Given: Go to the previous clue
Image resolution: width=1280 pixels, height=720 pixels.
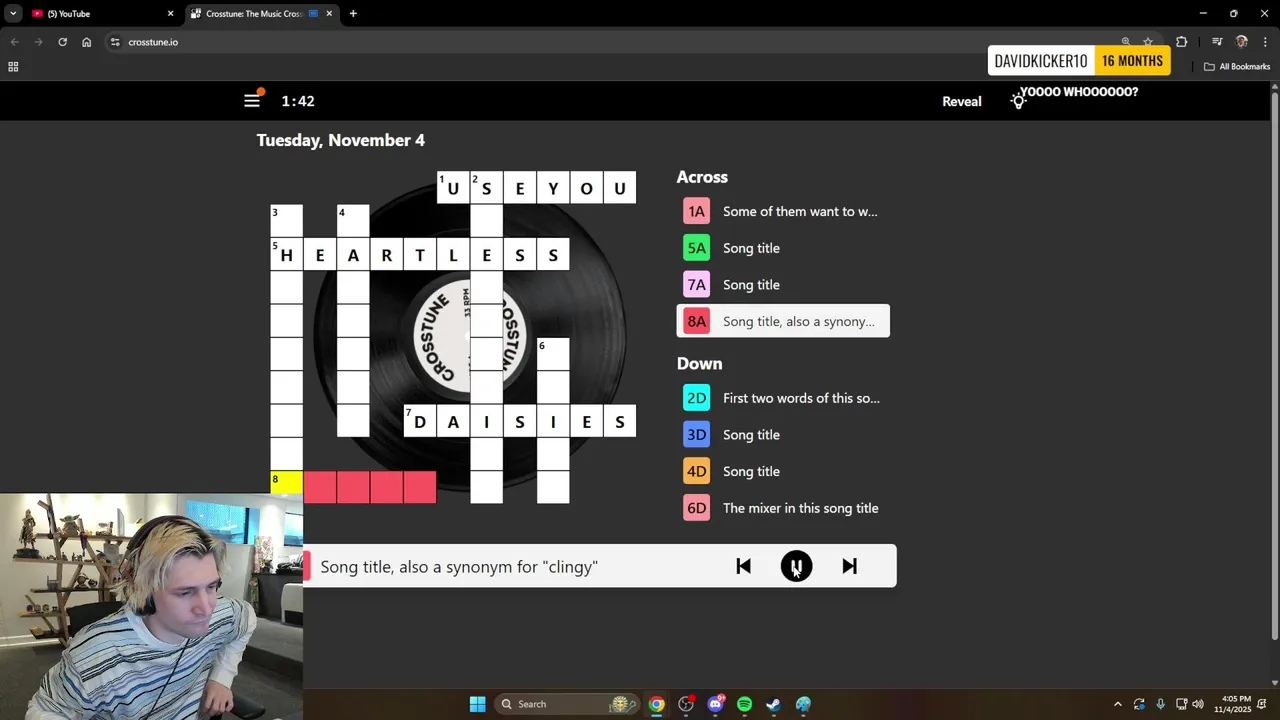Looking at the screenshot, I should pyautogui.click(x=743, y=566).
